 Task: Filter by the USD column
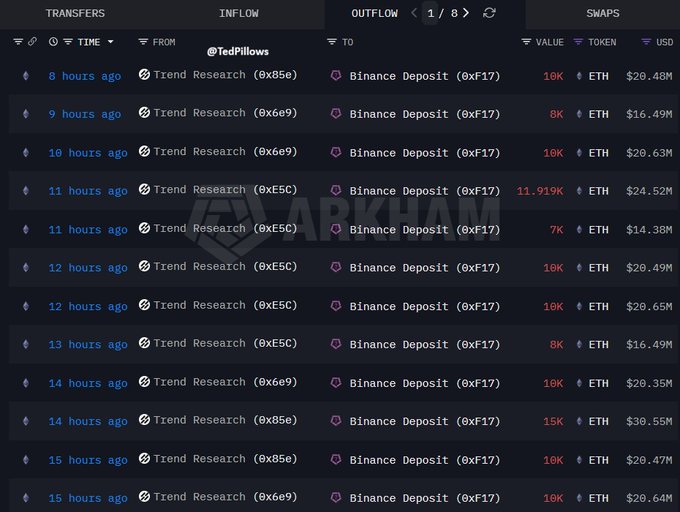point(646,42)
